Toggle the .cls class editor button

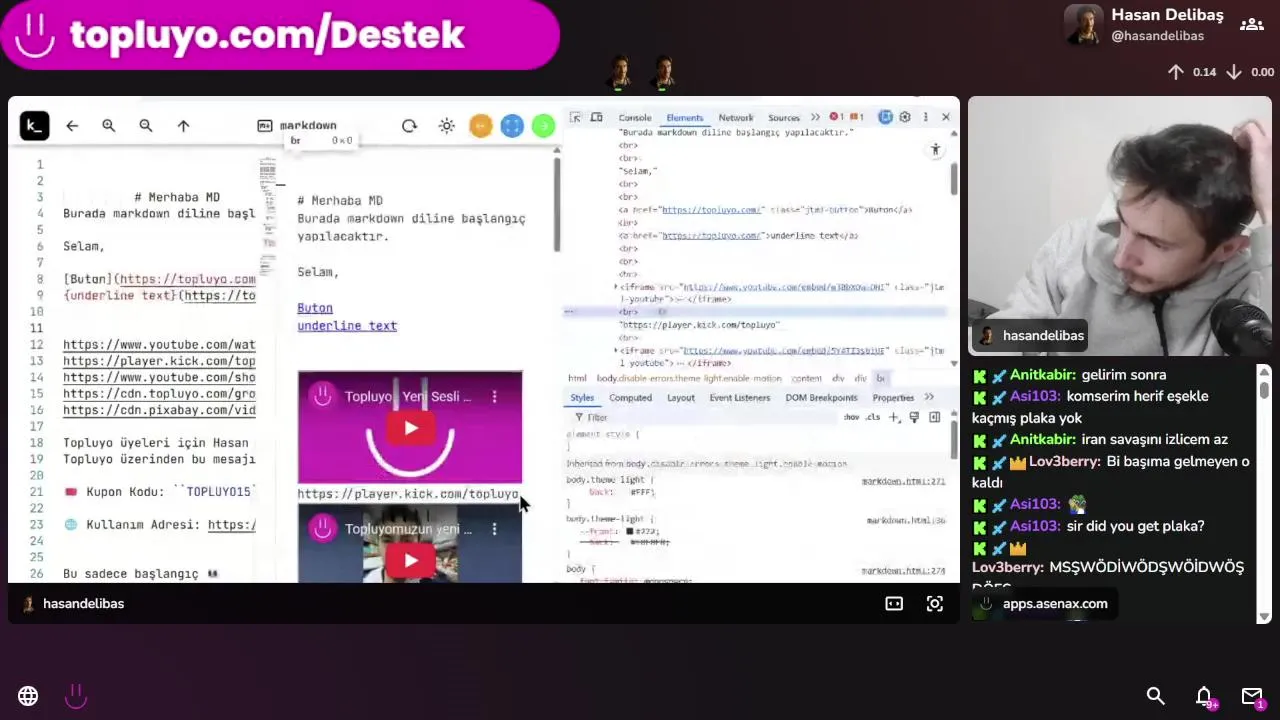tap(872, 417)
